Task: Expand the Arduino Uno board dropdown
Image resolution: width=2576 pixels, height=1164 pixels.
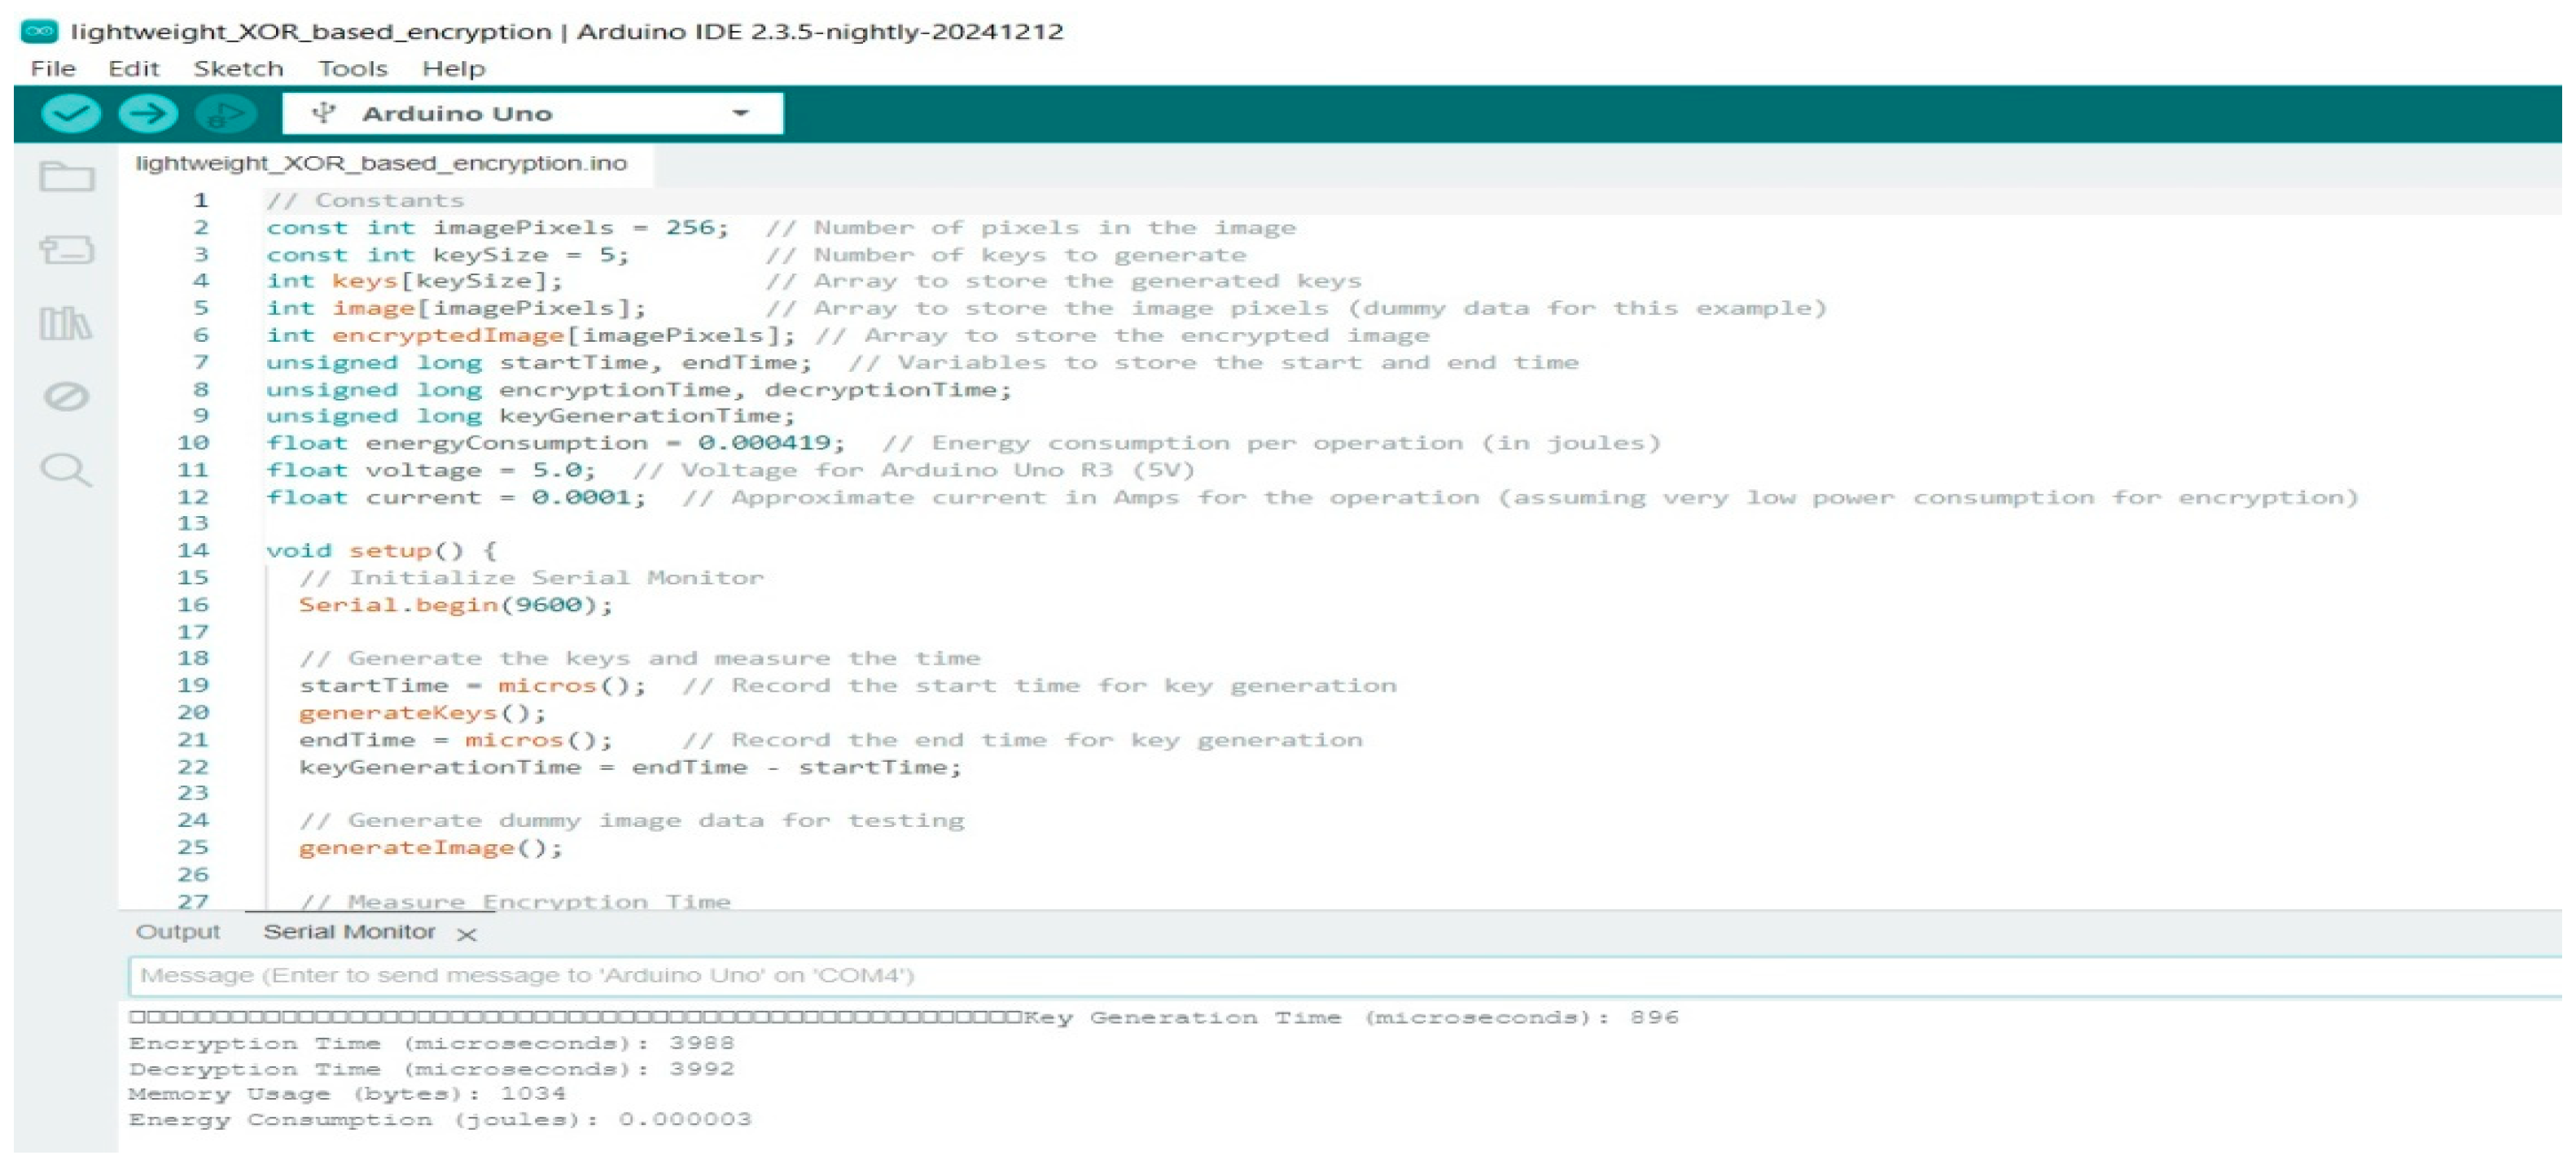Action: (x=740, y=113)
